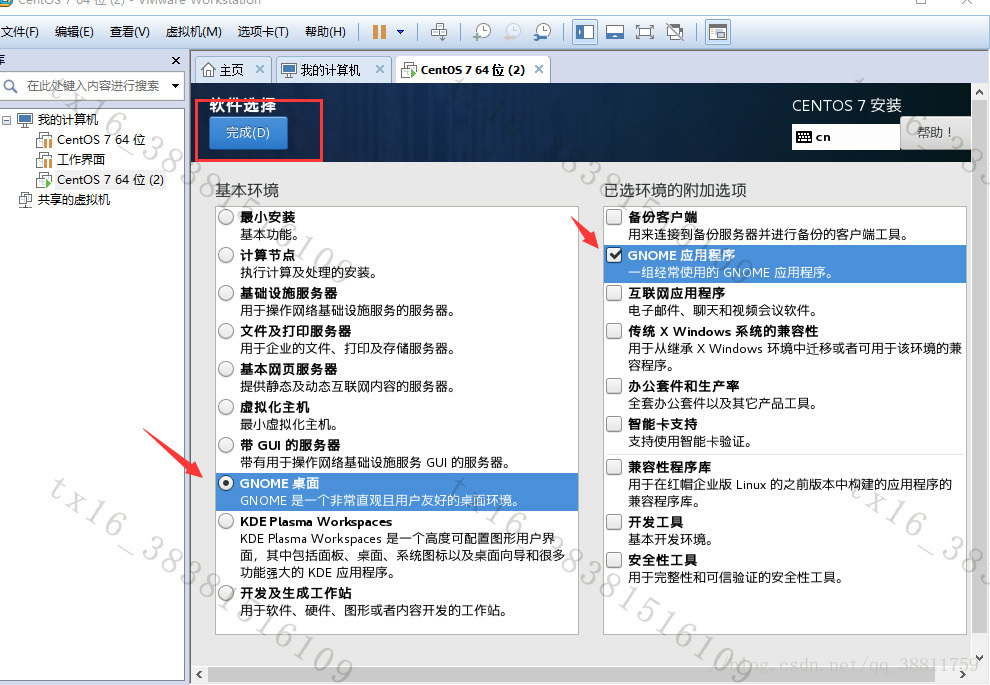The width and height of the screenshot is (990, 685).
Task: Select CentOS 7 64 位 in library tree
Action: point(101,140)
